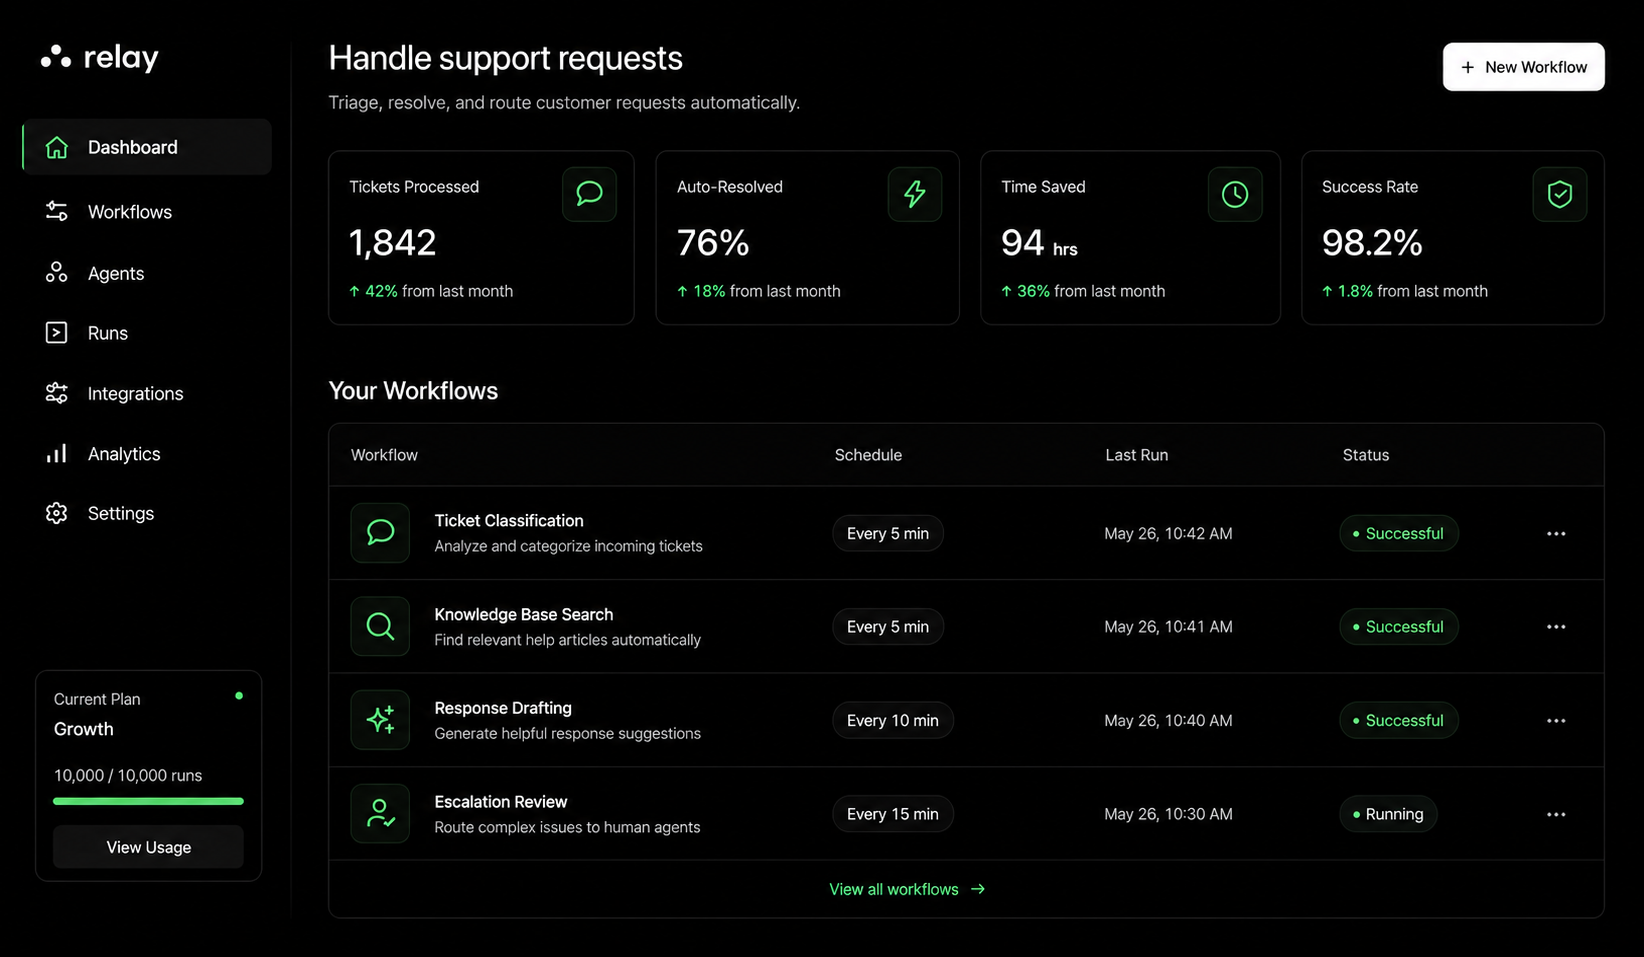
Task: Switch to the Analytics page
Action: point(124,454)
